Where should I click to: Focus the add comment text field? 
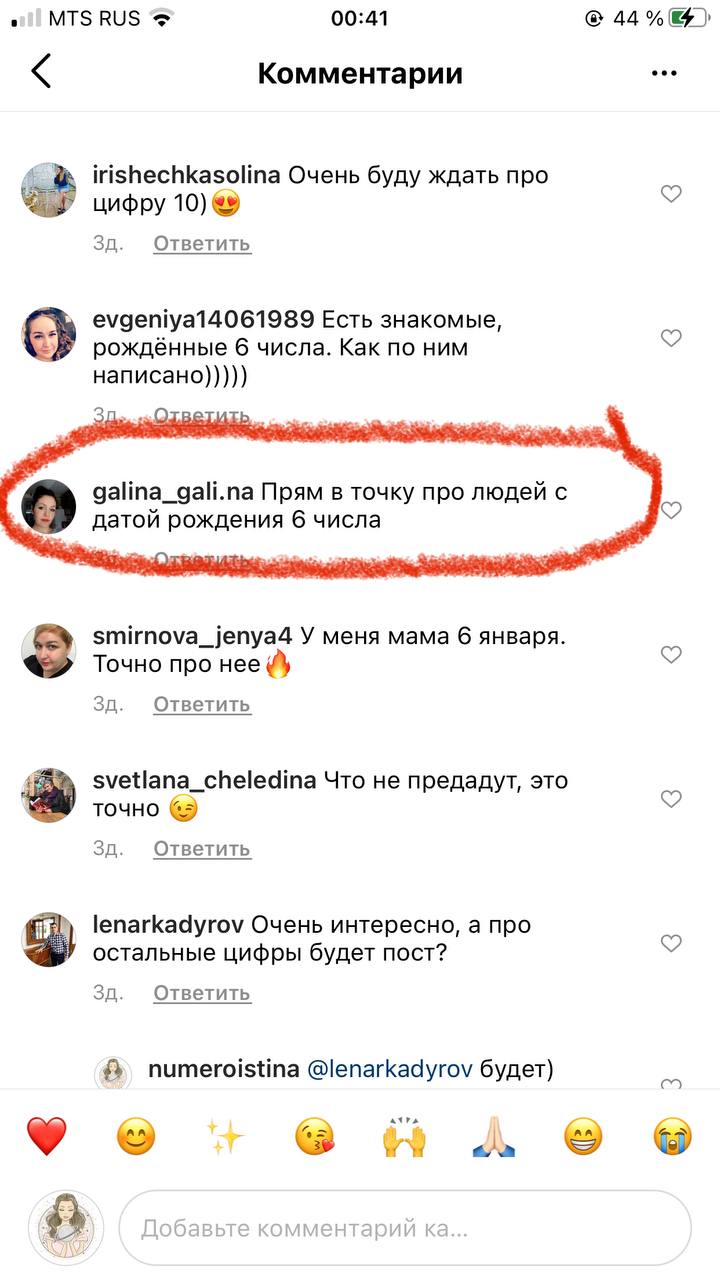pos(405,1228)
